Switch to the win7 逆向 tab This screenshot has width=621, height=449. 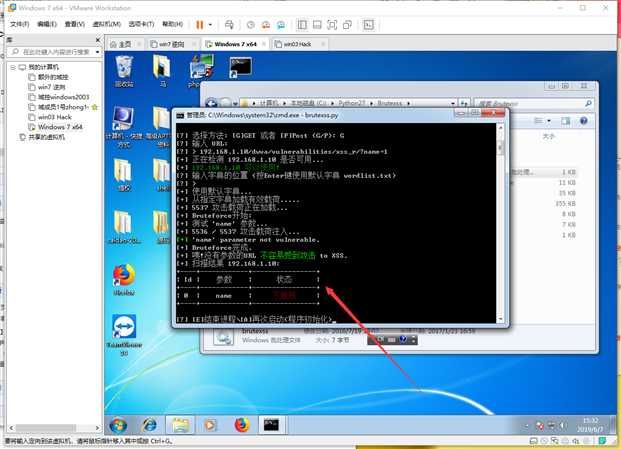[x=171, y=44]
